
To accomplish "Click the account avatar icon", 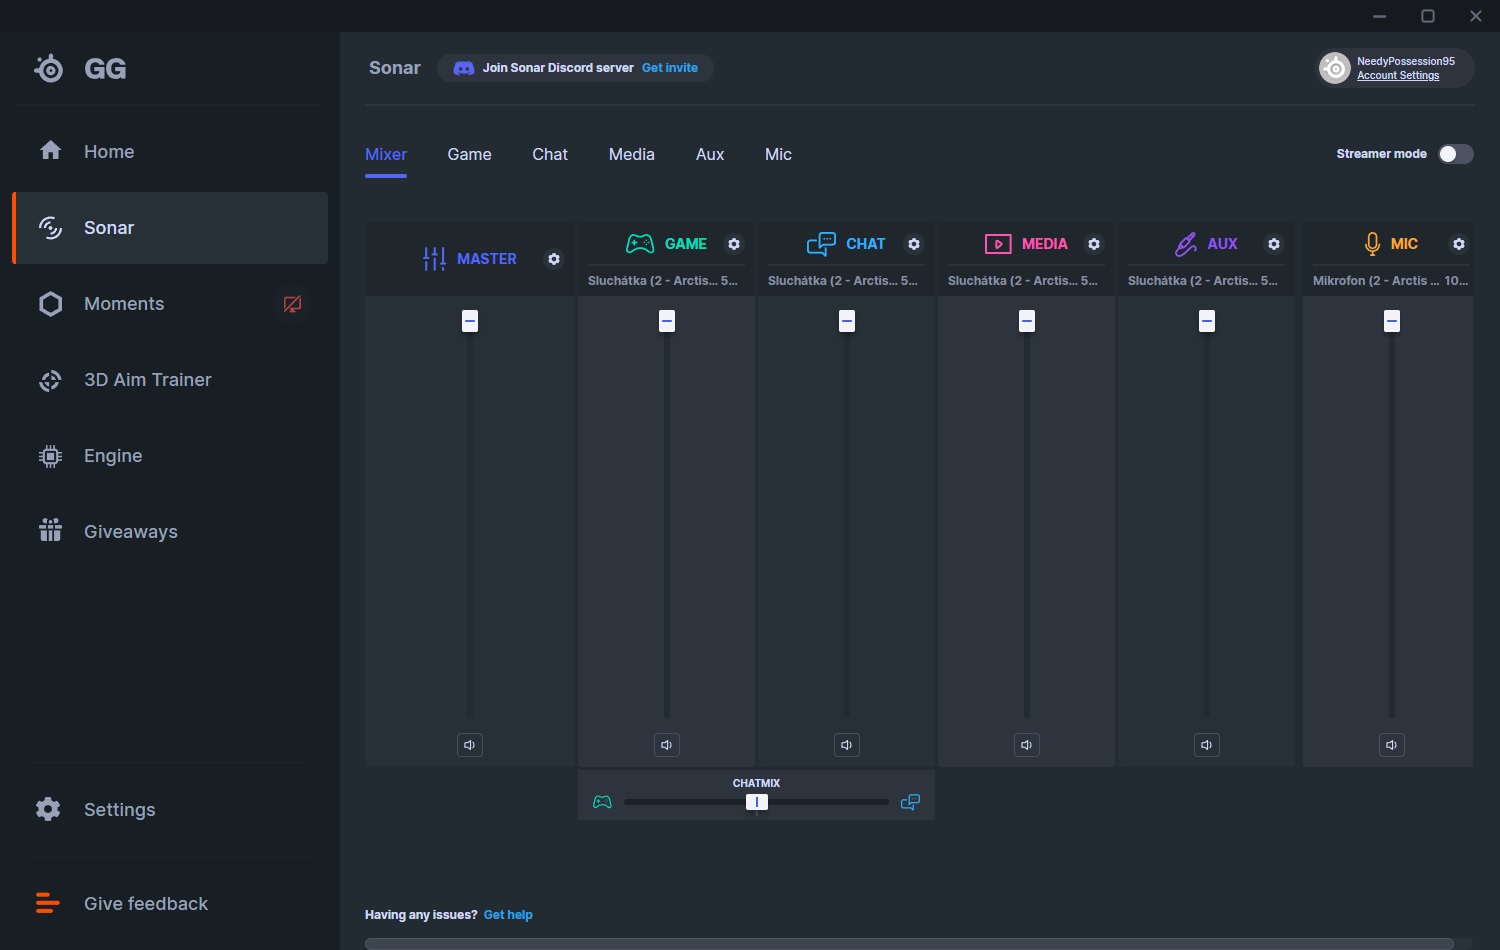I will tap(1335, 68).
